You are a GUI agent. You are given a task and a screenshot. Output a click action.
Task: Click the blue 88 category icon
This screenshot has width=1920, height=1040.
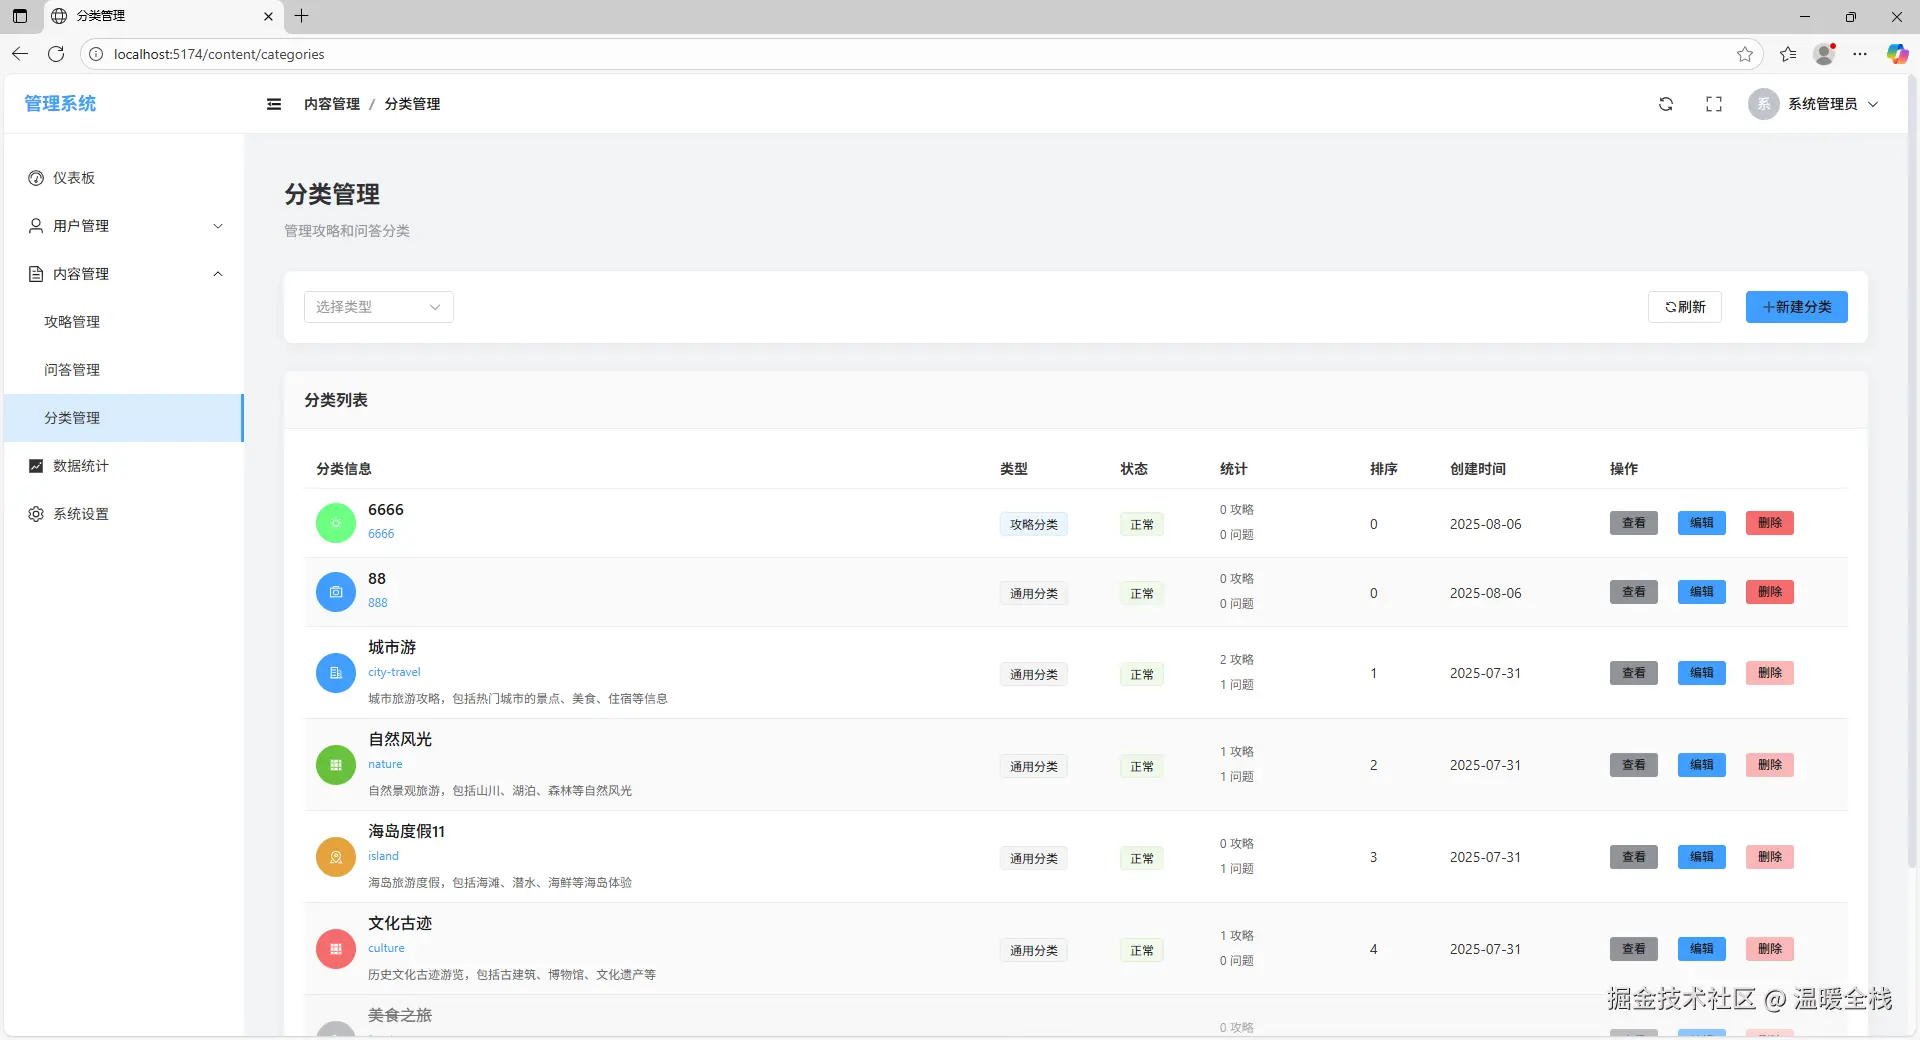pyautogui.click(x=336, y=592)
